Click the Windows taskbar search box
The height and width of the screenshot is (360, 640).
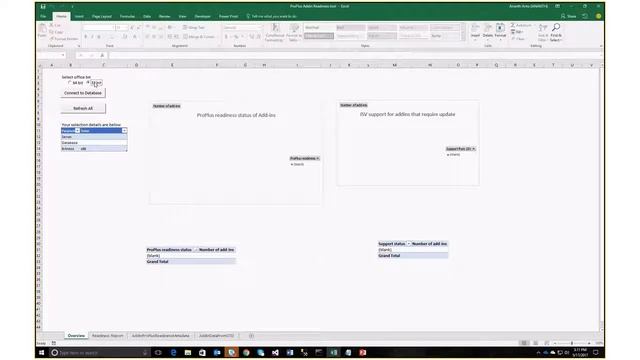coord(100,352)
